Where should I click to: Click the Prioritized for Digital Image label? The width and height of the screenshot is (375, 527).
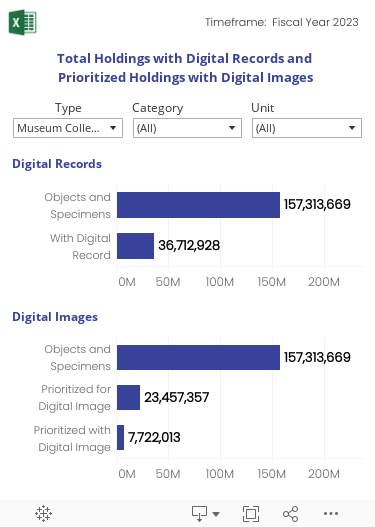pos(74,398)
